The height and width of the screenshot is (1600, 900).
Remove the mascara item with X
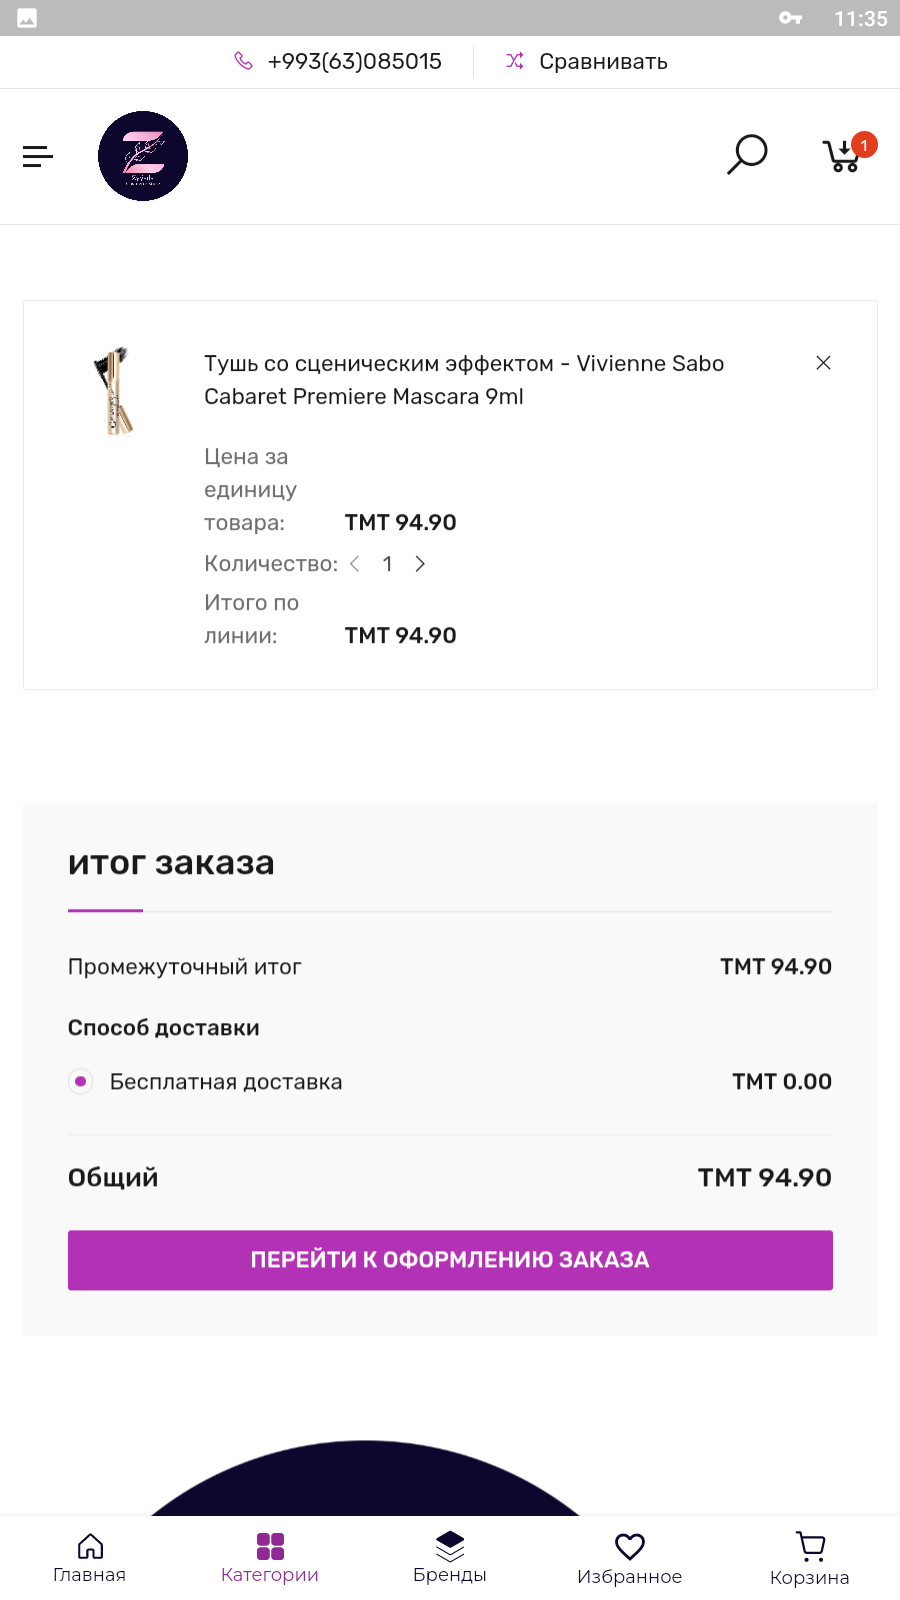pyautogui.click(x=823, y=363)
